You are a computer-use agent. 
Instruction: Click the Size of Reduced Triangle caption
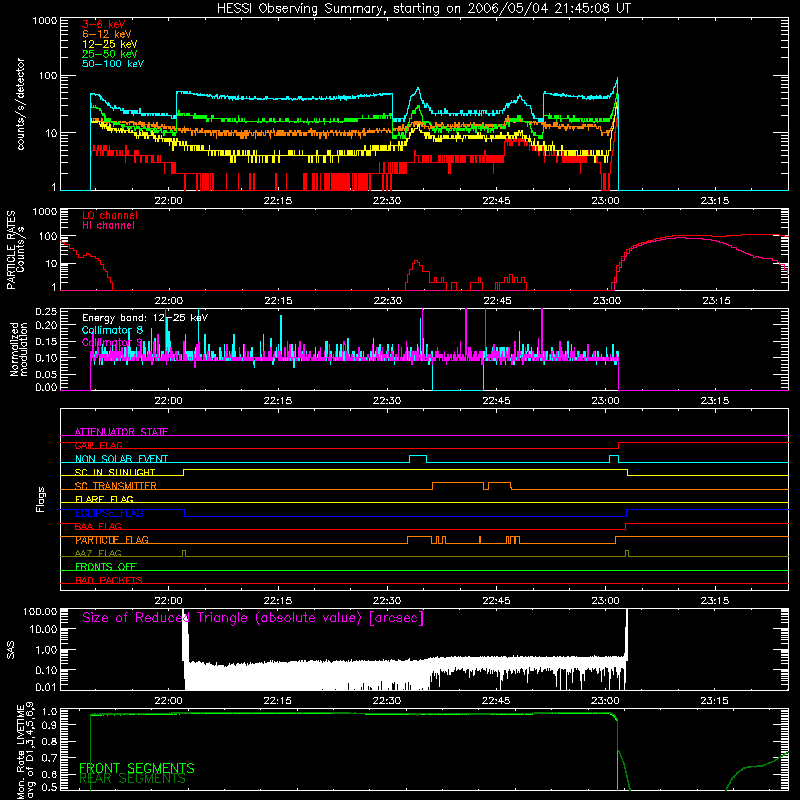click(x=253, y=618)
